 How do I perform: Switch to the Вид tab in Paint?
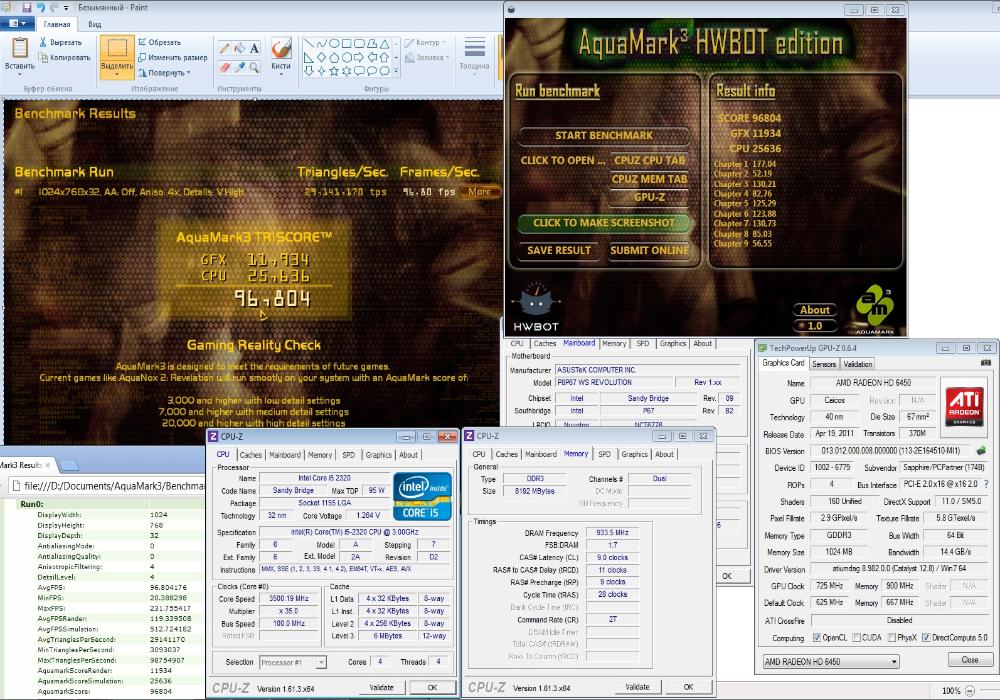pyautogui.click(x=94, y=24)
